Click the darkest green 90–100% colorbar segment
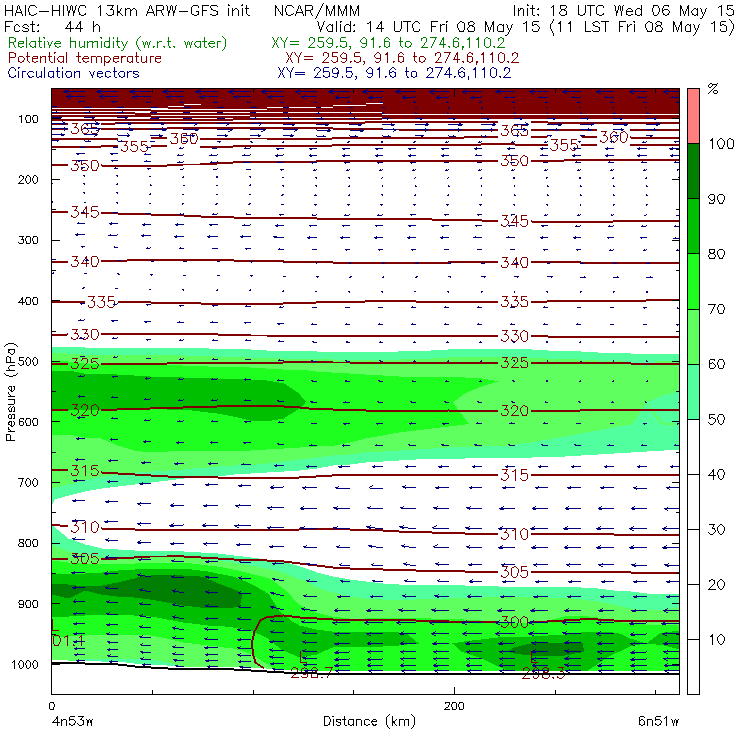 (693, 171)
